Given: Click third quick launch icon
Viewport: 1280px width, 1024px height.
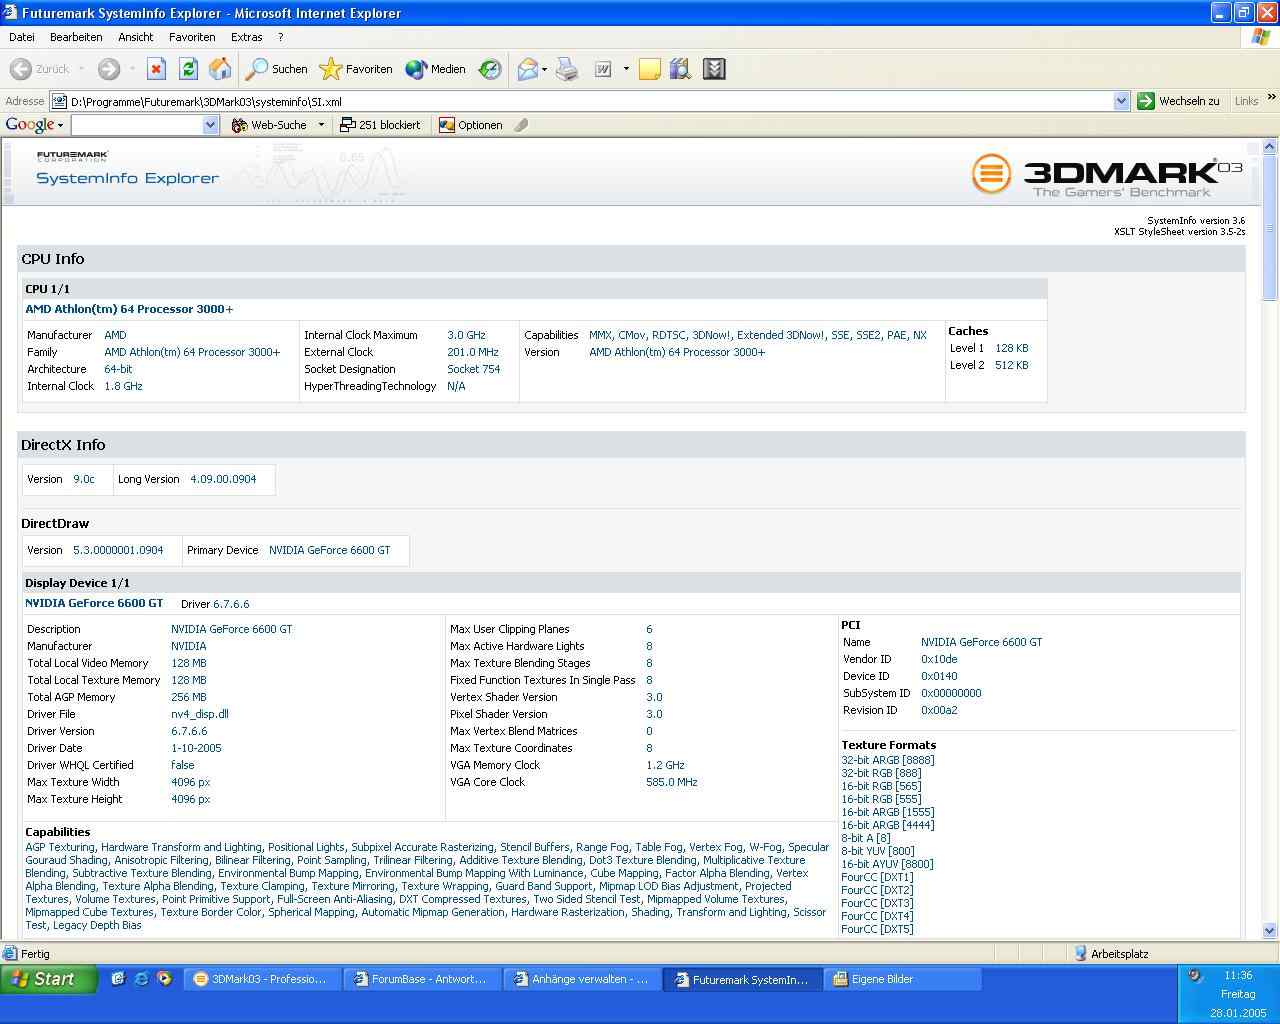Looking at the screenshot, I should coord(164,979).
